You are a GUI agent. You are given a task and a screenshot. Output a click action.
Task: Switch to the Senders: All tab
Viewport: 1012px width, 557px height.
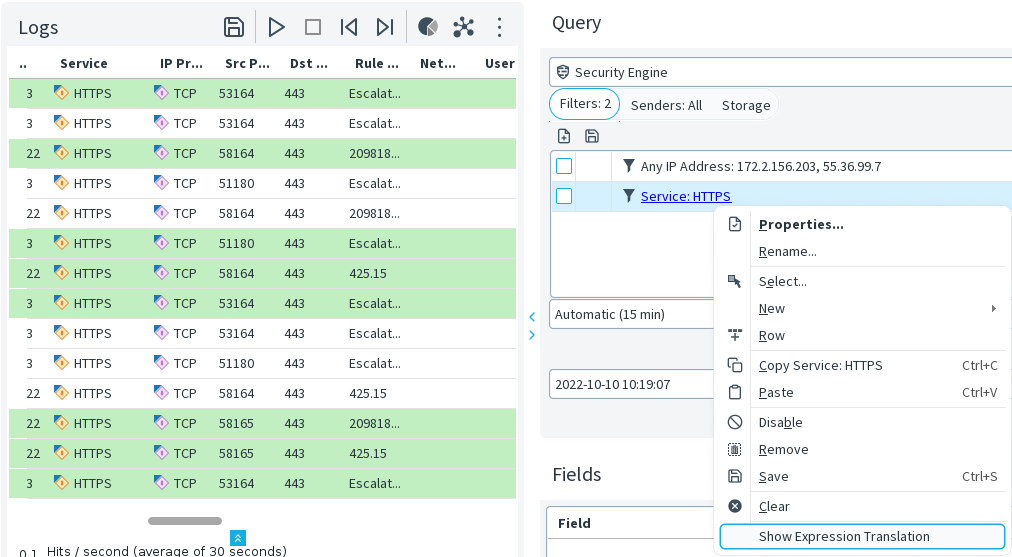point(666,105)
